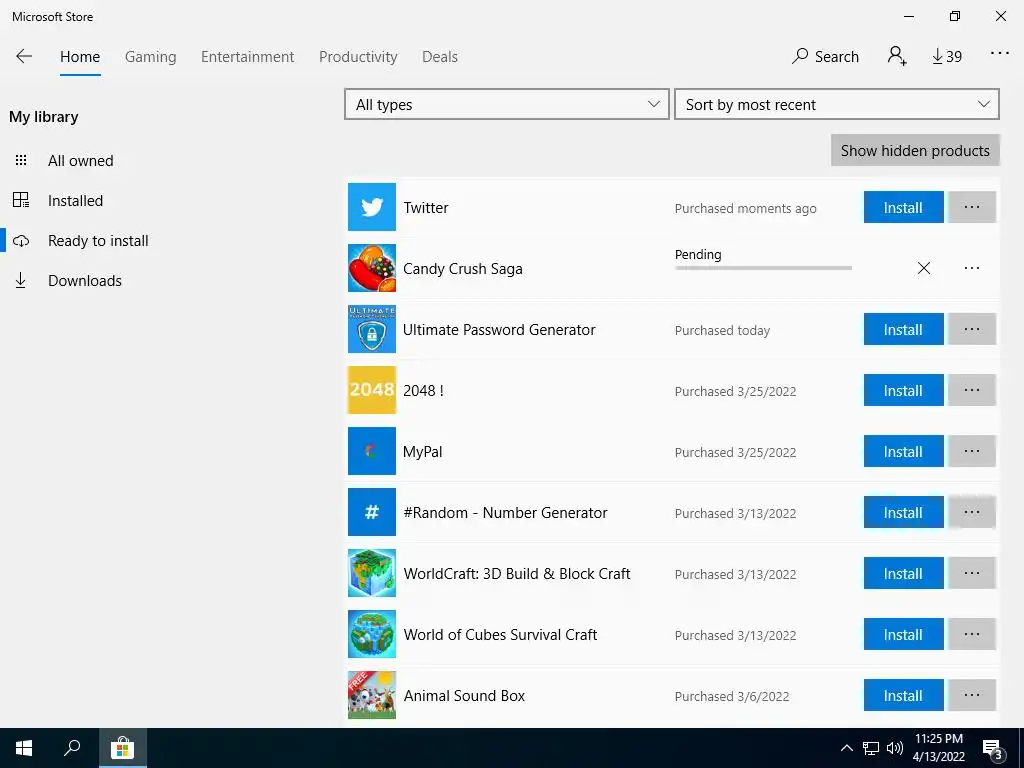The image size is (1024, 768).
Task: Open more options for Ultimate Password Generator
Action: point(972,329)
